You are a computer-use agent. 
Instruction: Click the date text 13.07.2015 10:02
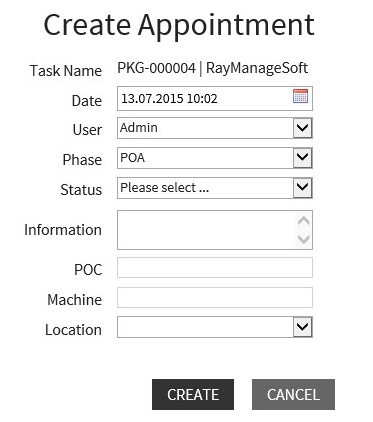point(169,99)
